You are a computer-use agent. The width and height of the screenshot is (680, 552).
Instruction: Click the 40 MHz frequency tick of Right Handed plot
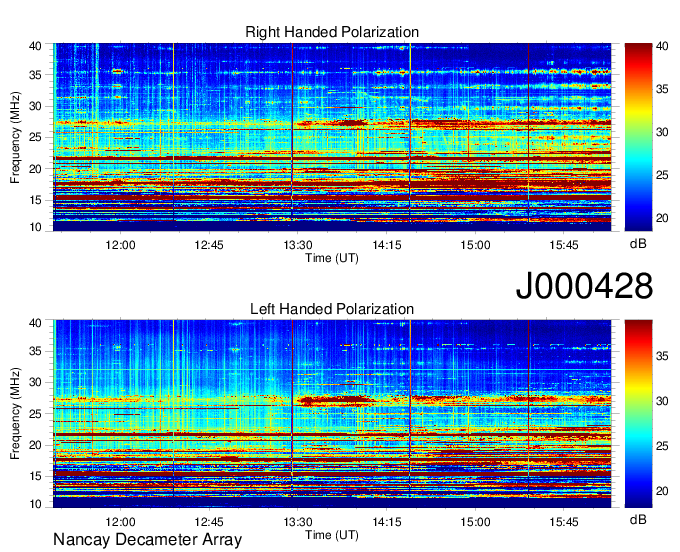pos(35,46)
